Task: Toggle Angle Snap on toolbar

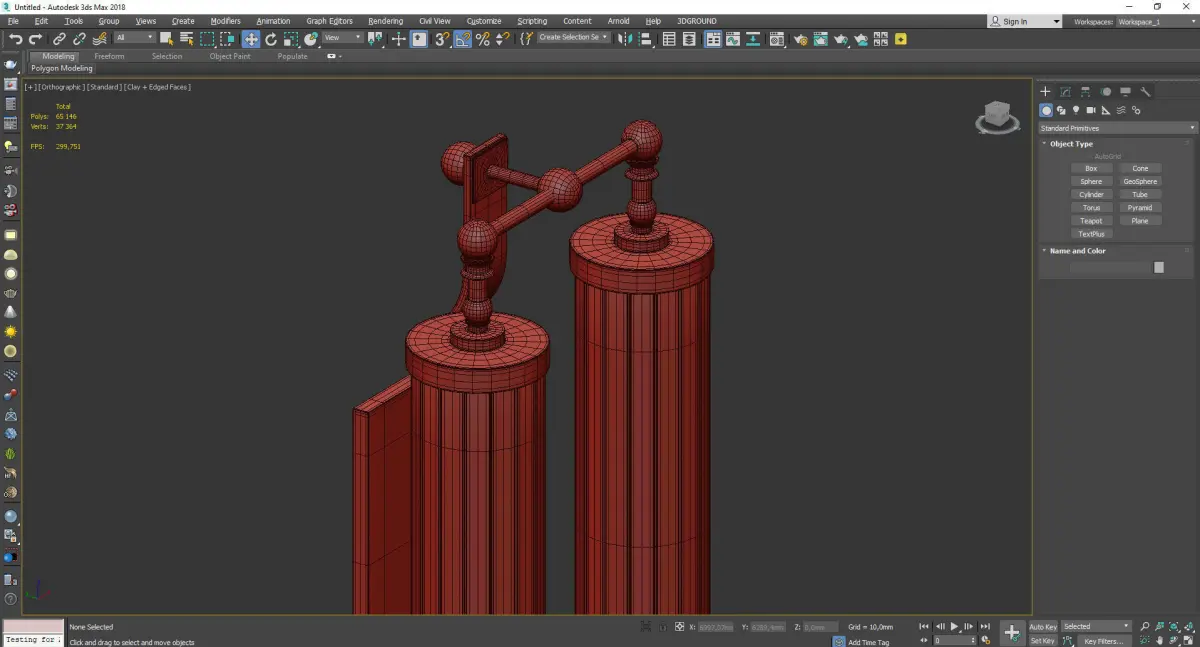Action: click(463, 39)
